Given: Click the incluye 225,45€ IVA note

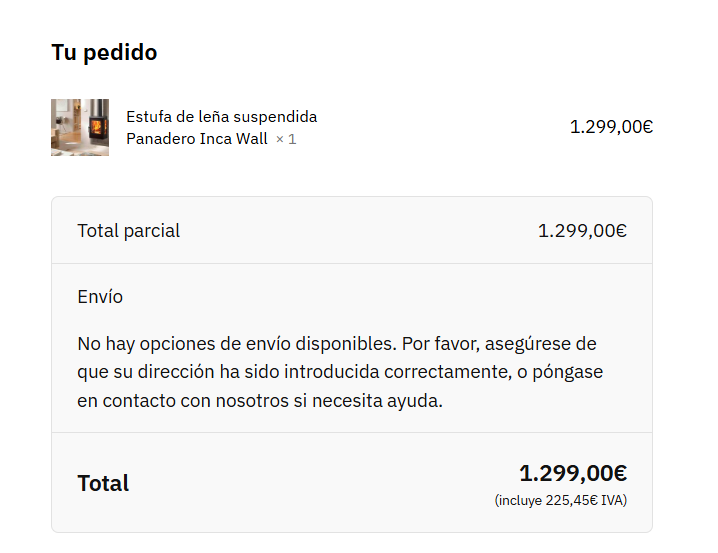Looking at the screenshot, I should pos(560,500).
